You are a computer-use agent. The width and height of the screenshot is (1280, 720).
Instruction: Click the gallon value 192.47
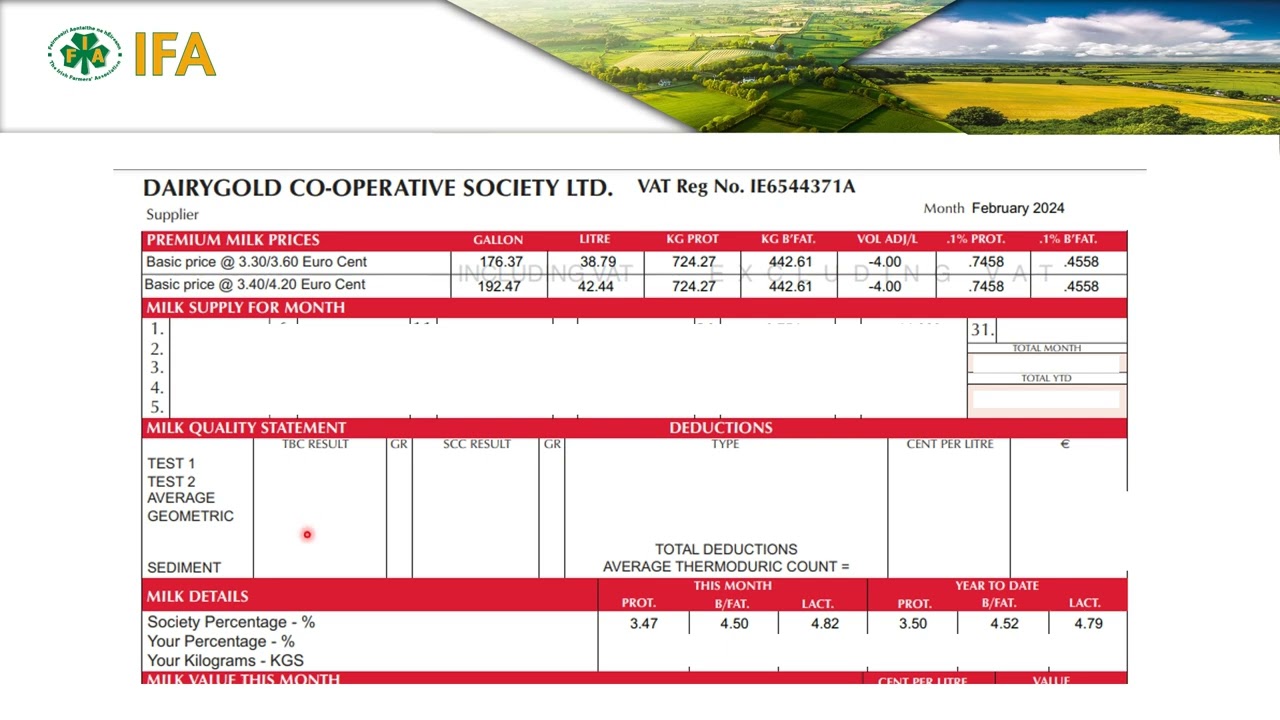[500, 286]
